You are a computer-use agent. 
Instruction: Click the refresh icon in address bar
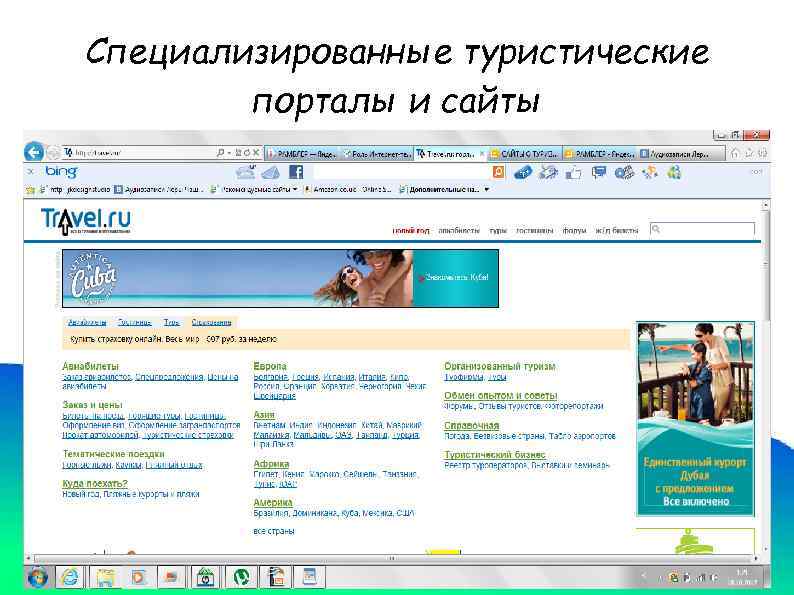point(247,152)
